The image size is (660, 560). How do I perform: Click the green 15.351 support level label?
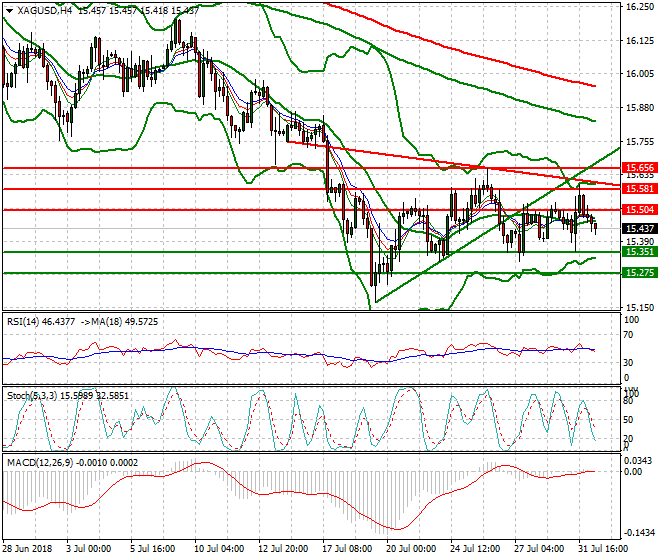[x=640, y=252]
